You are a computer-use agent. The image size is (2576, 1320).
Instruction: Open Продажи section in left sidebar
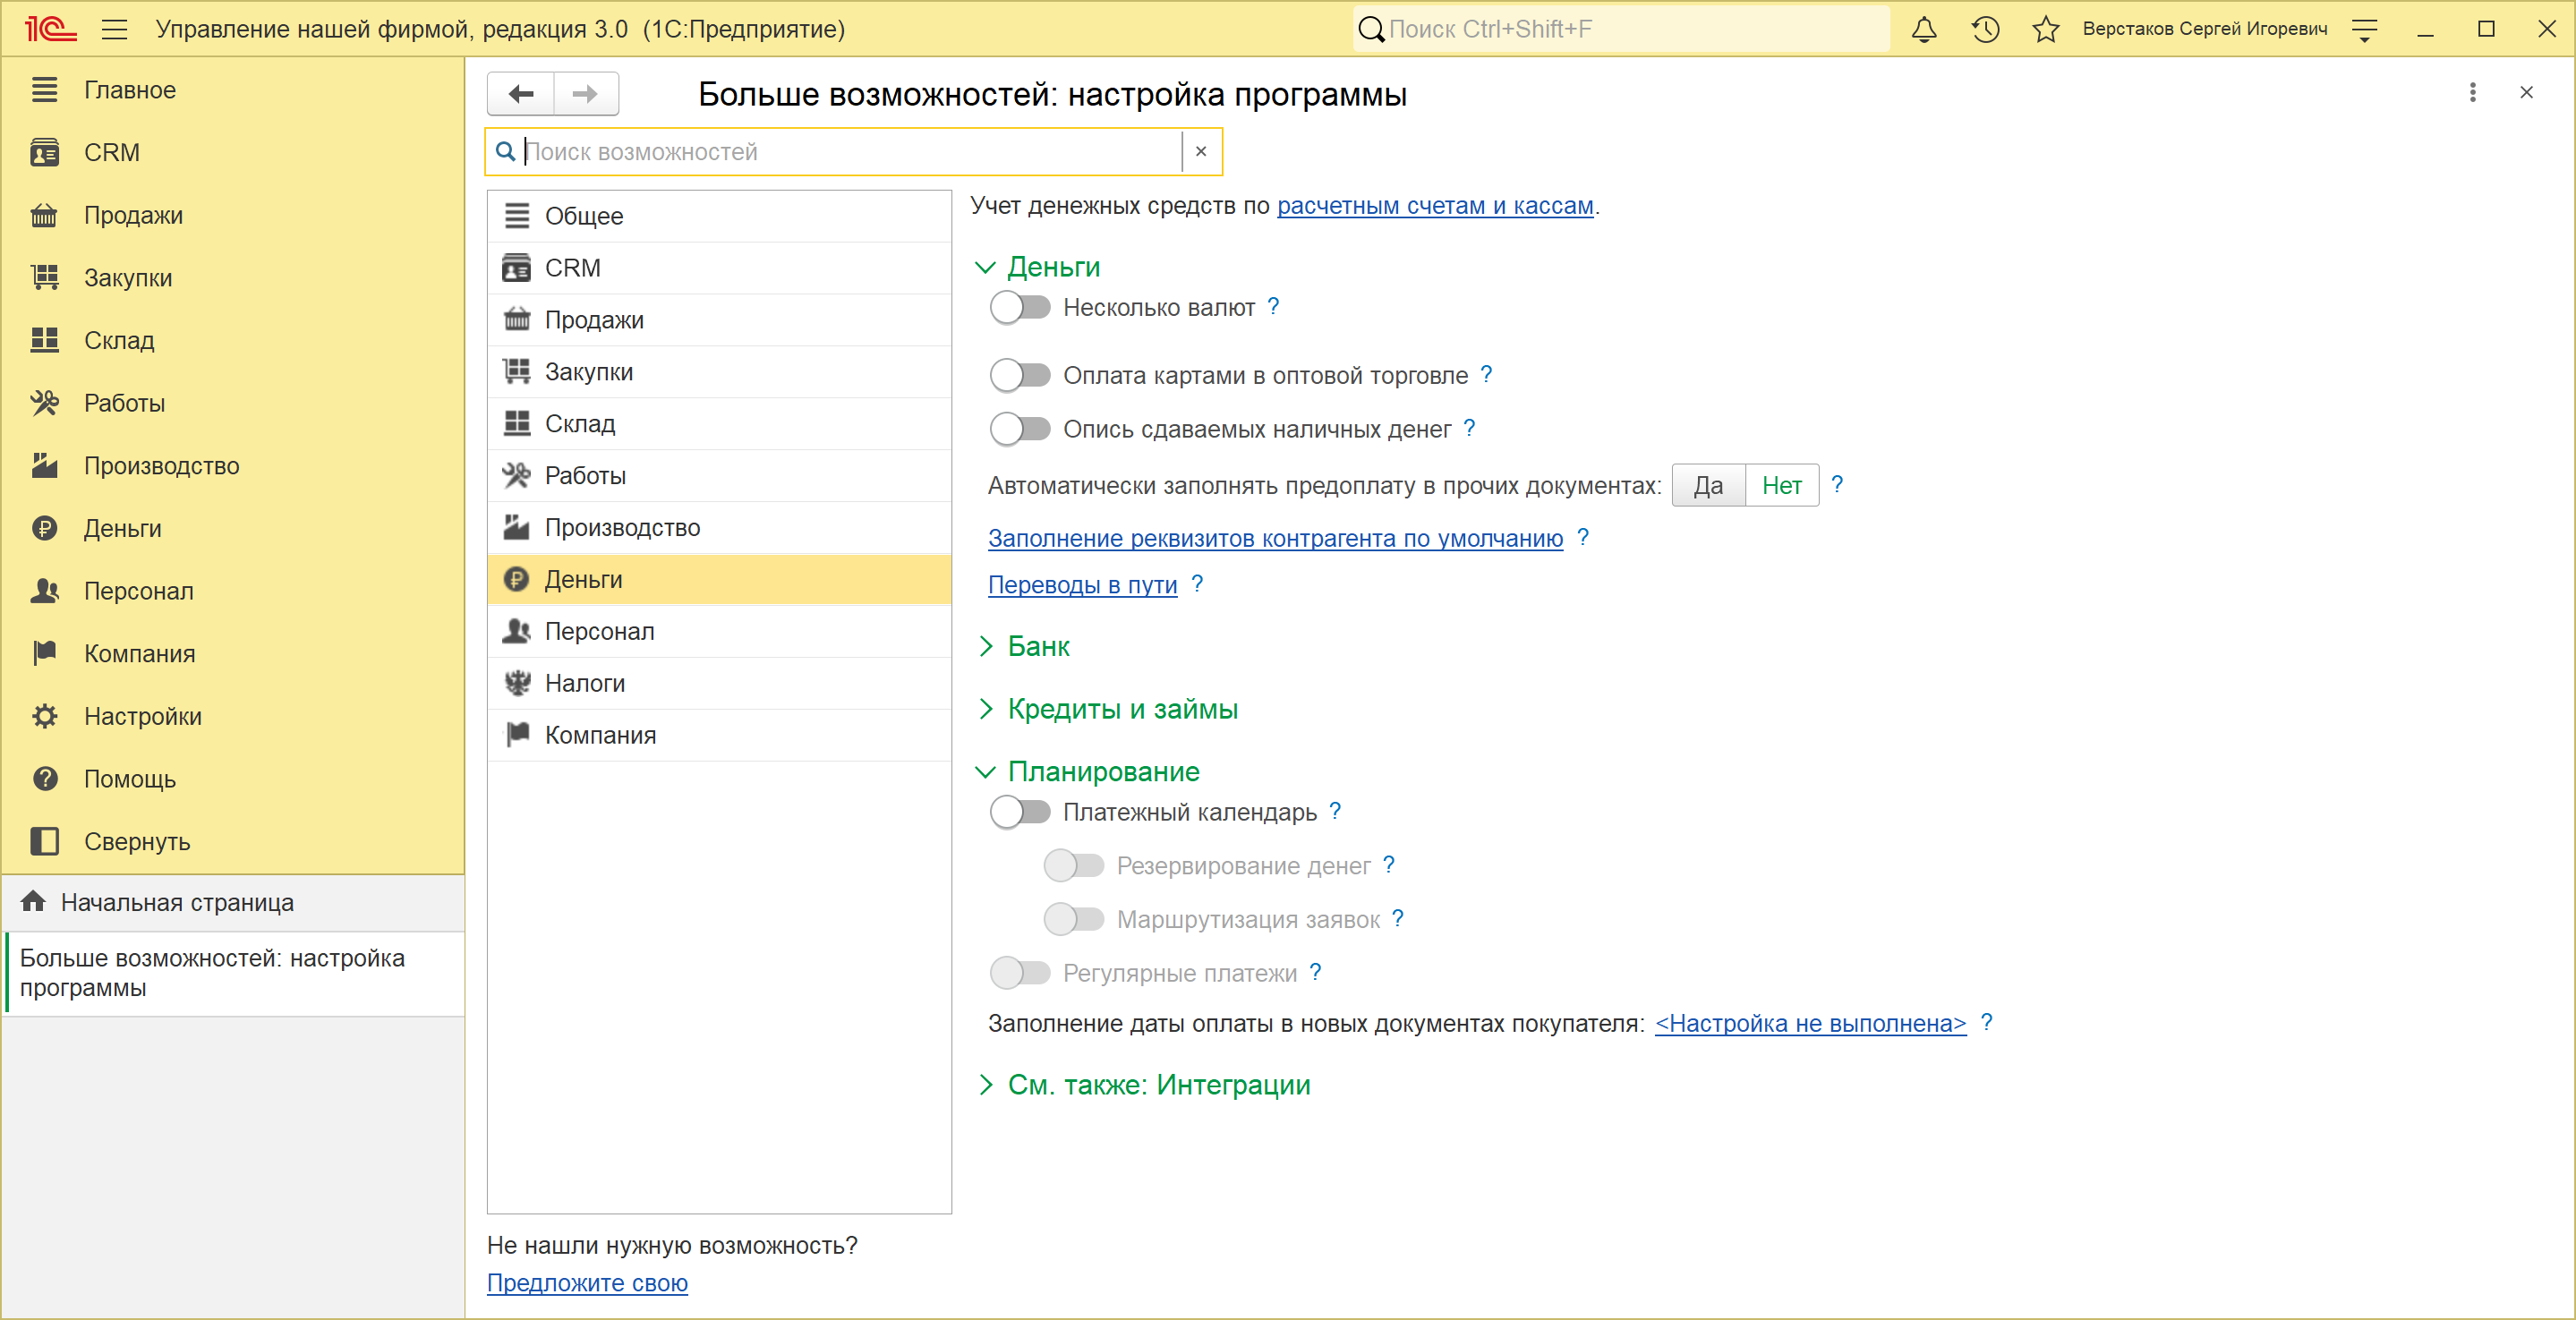[234, 215]
